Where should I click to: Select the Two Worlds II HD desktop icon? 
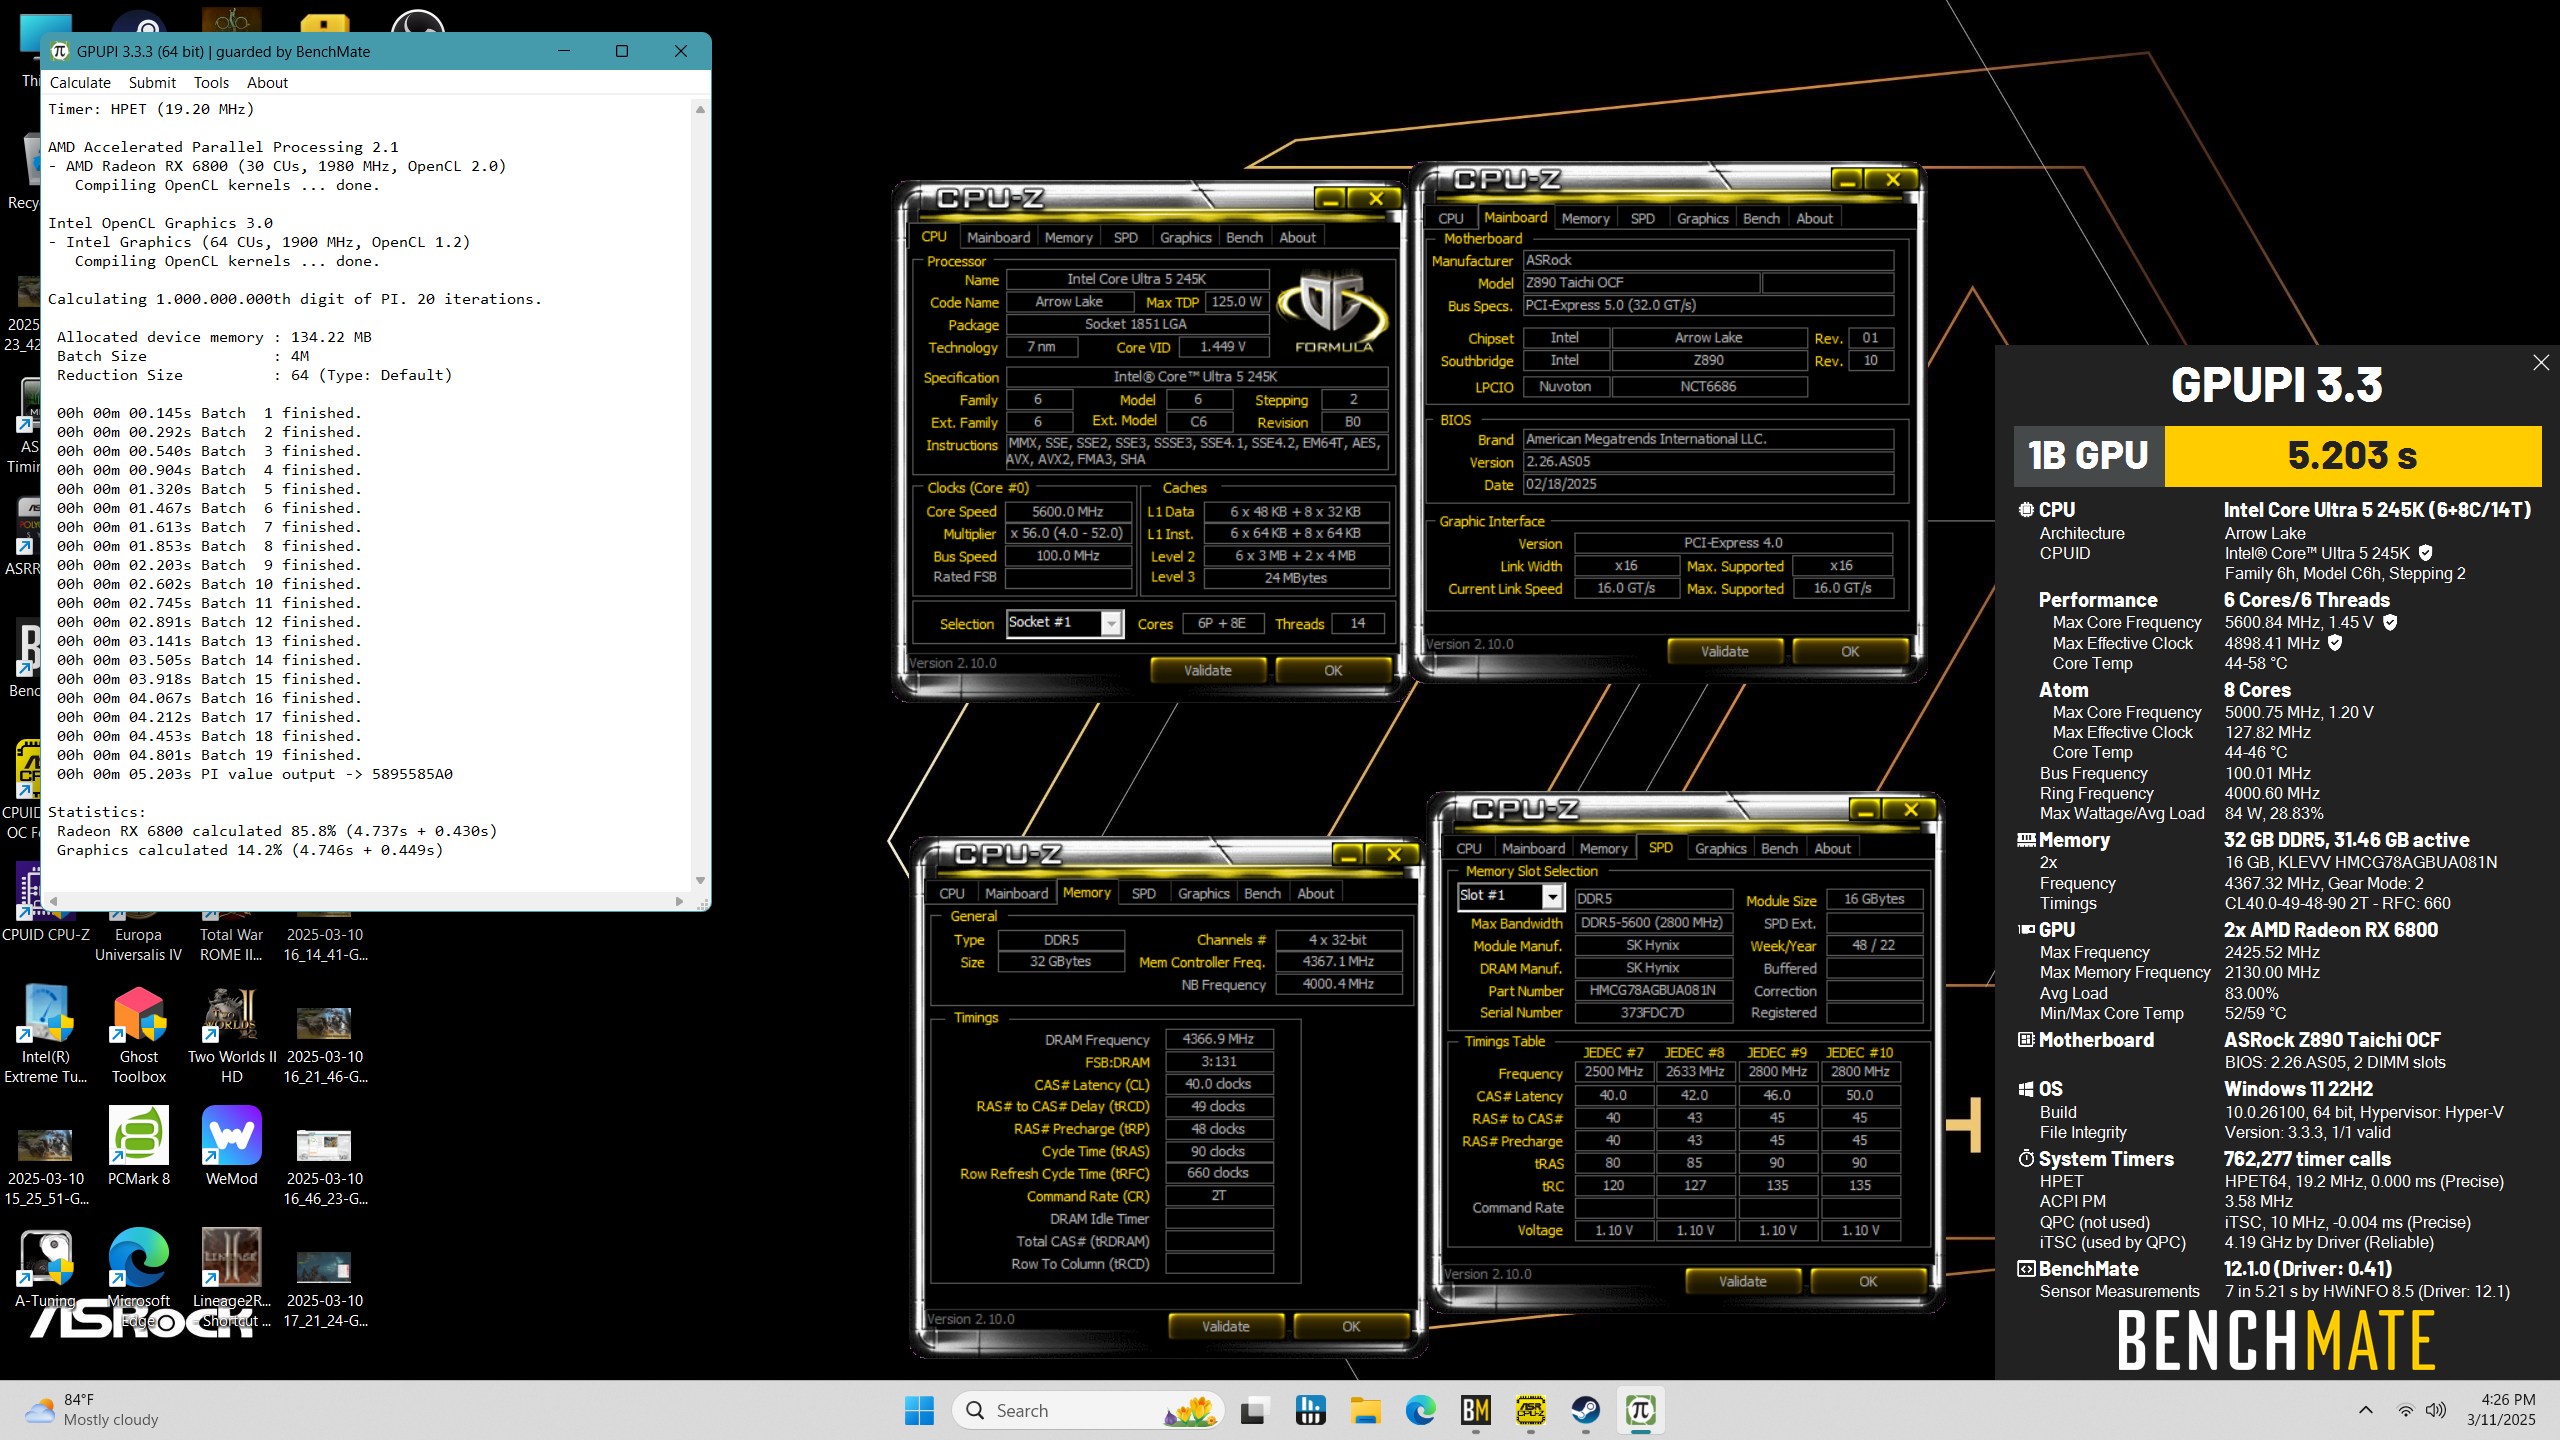[x=231, y=1036]
